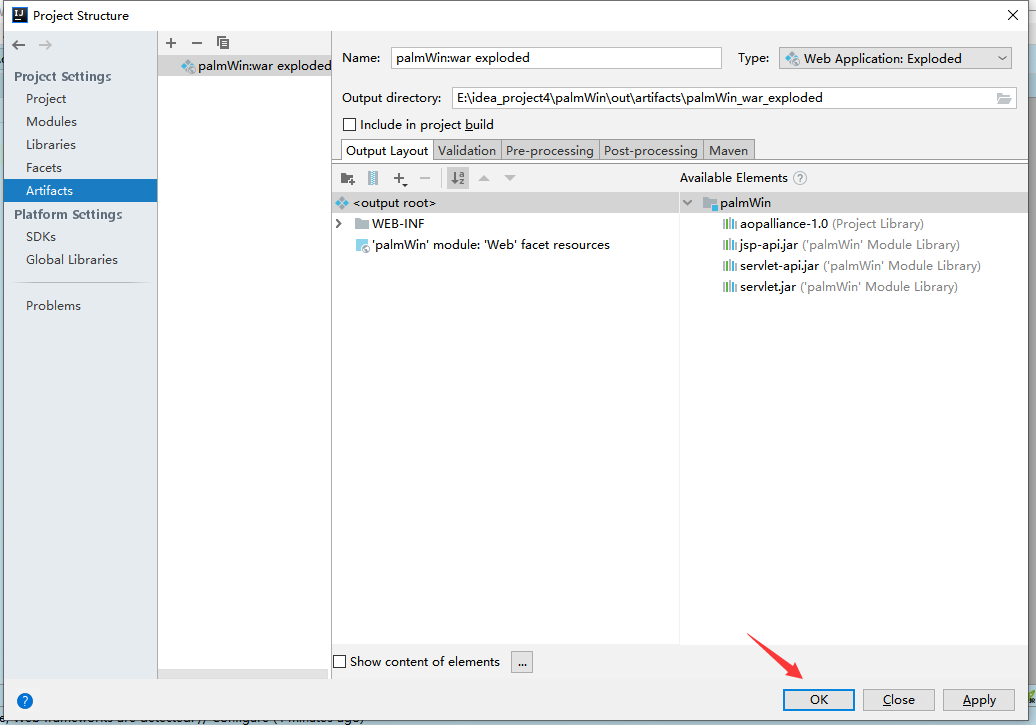The height and width of the screenshot is (725, 1036).
Task: Select Artifacts in the sidebar
Action: (x=80, y=190)
